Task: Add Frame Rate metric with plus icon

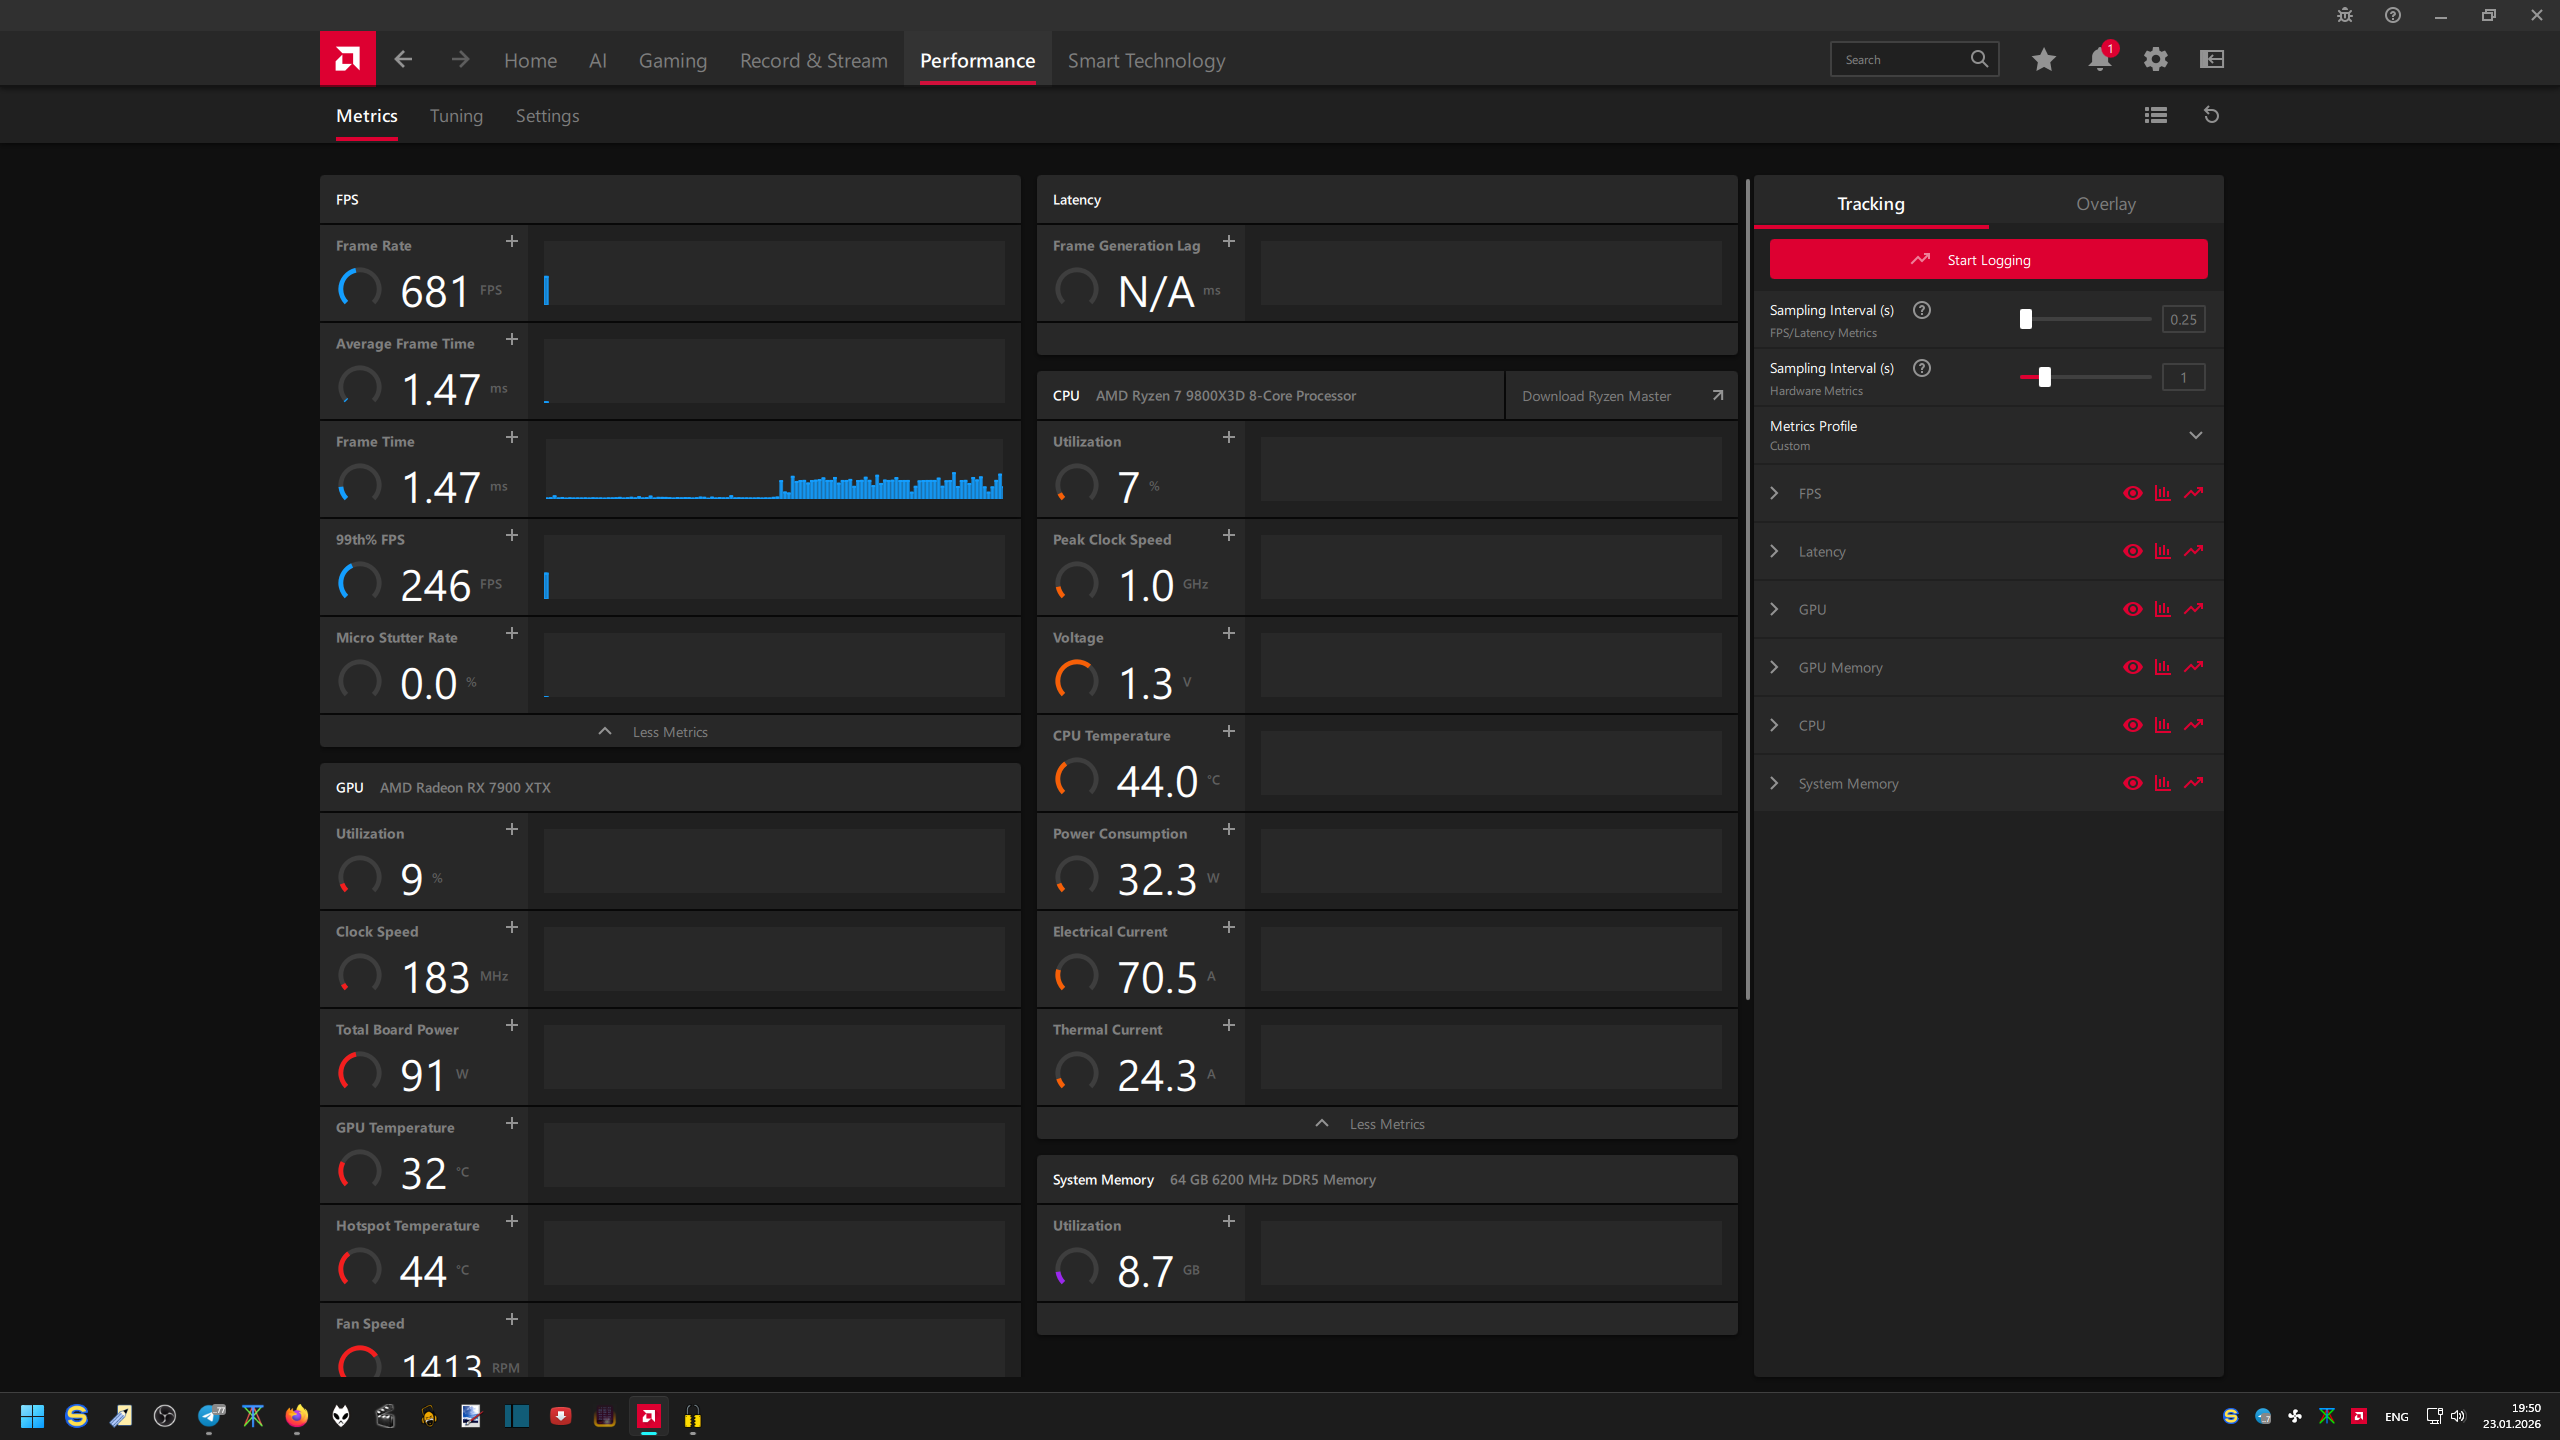Action: 511,242
